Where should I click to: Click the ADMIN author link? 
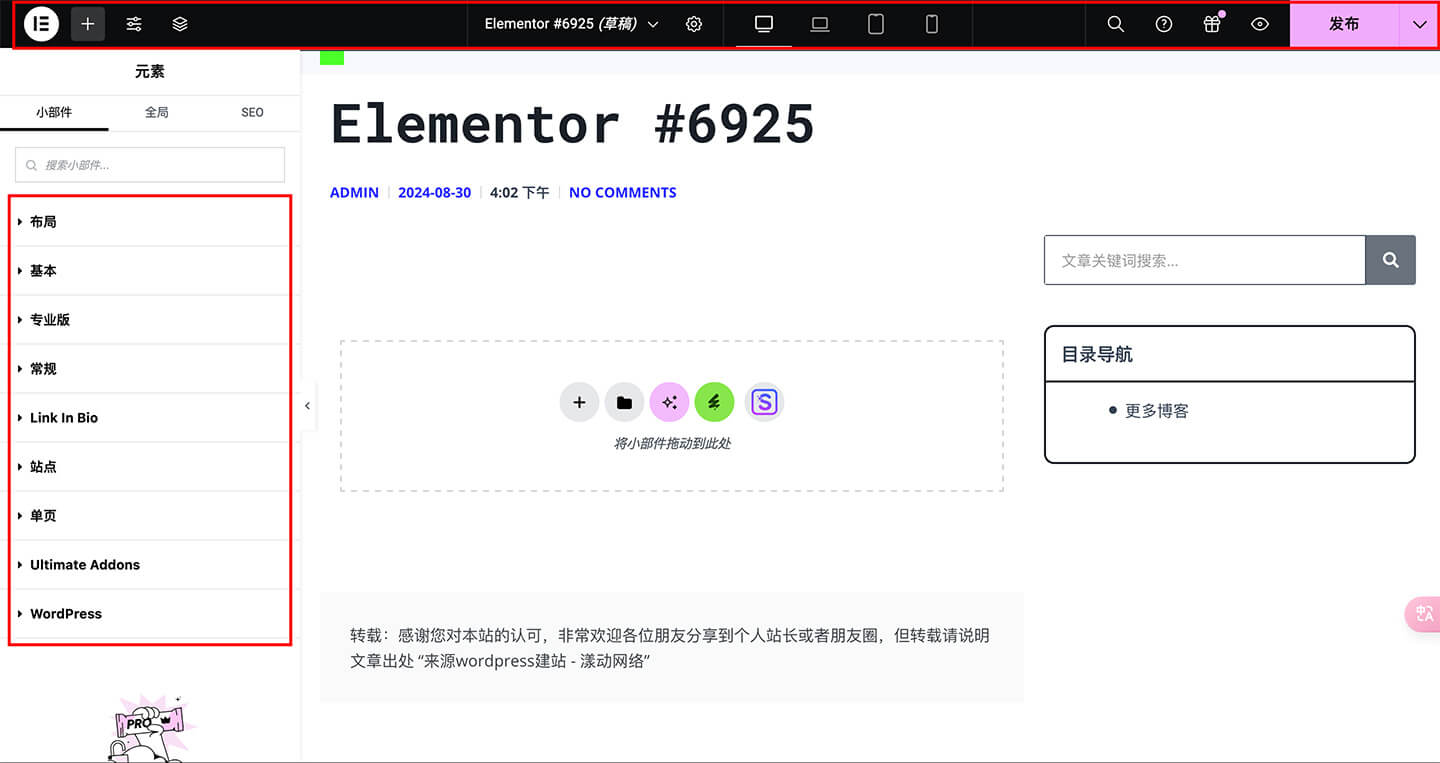354,193
